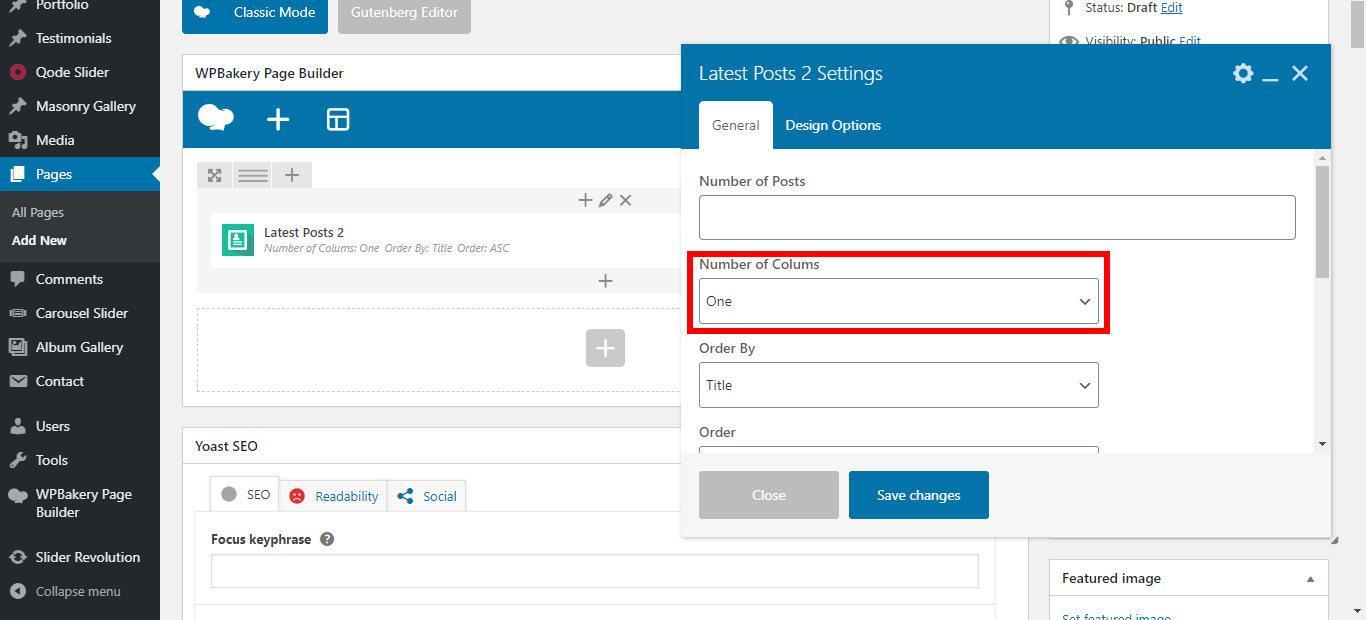Click the row expand arrows icon
This screenshot has width=1366, height=620.
(214, 175)
